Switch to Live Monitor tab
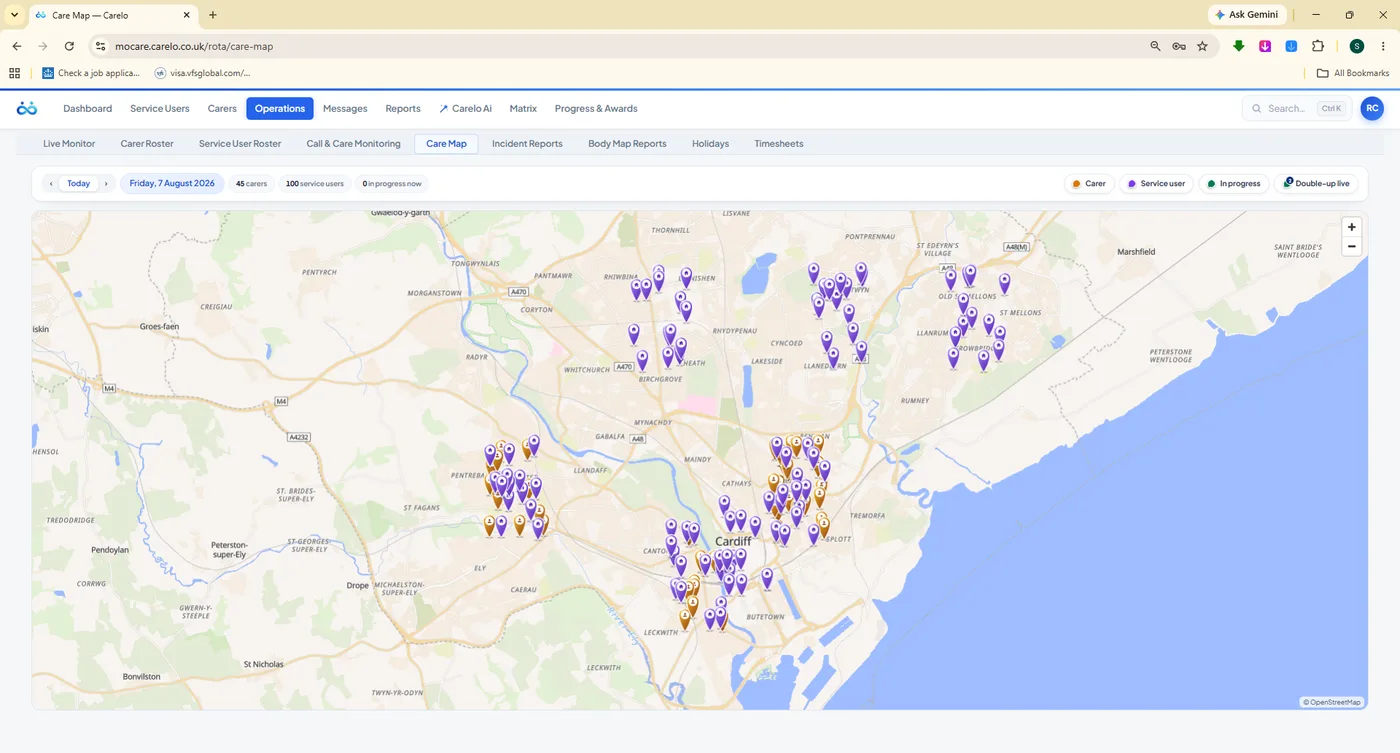 69,144
